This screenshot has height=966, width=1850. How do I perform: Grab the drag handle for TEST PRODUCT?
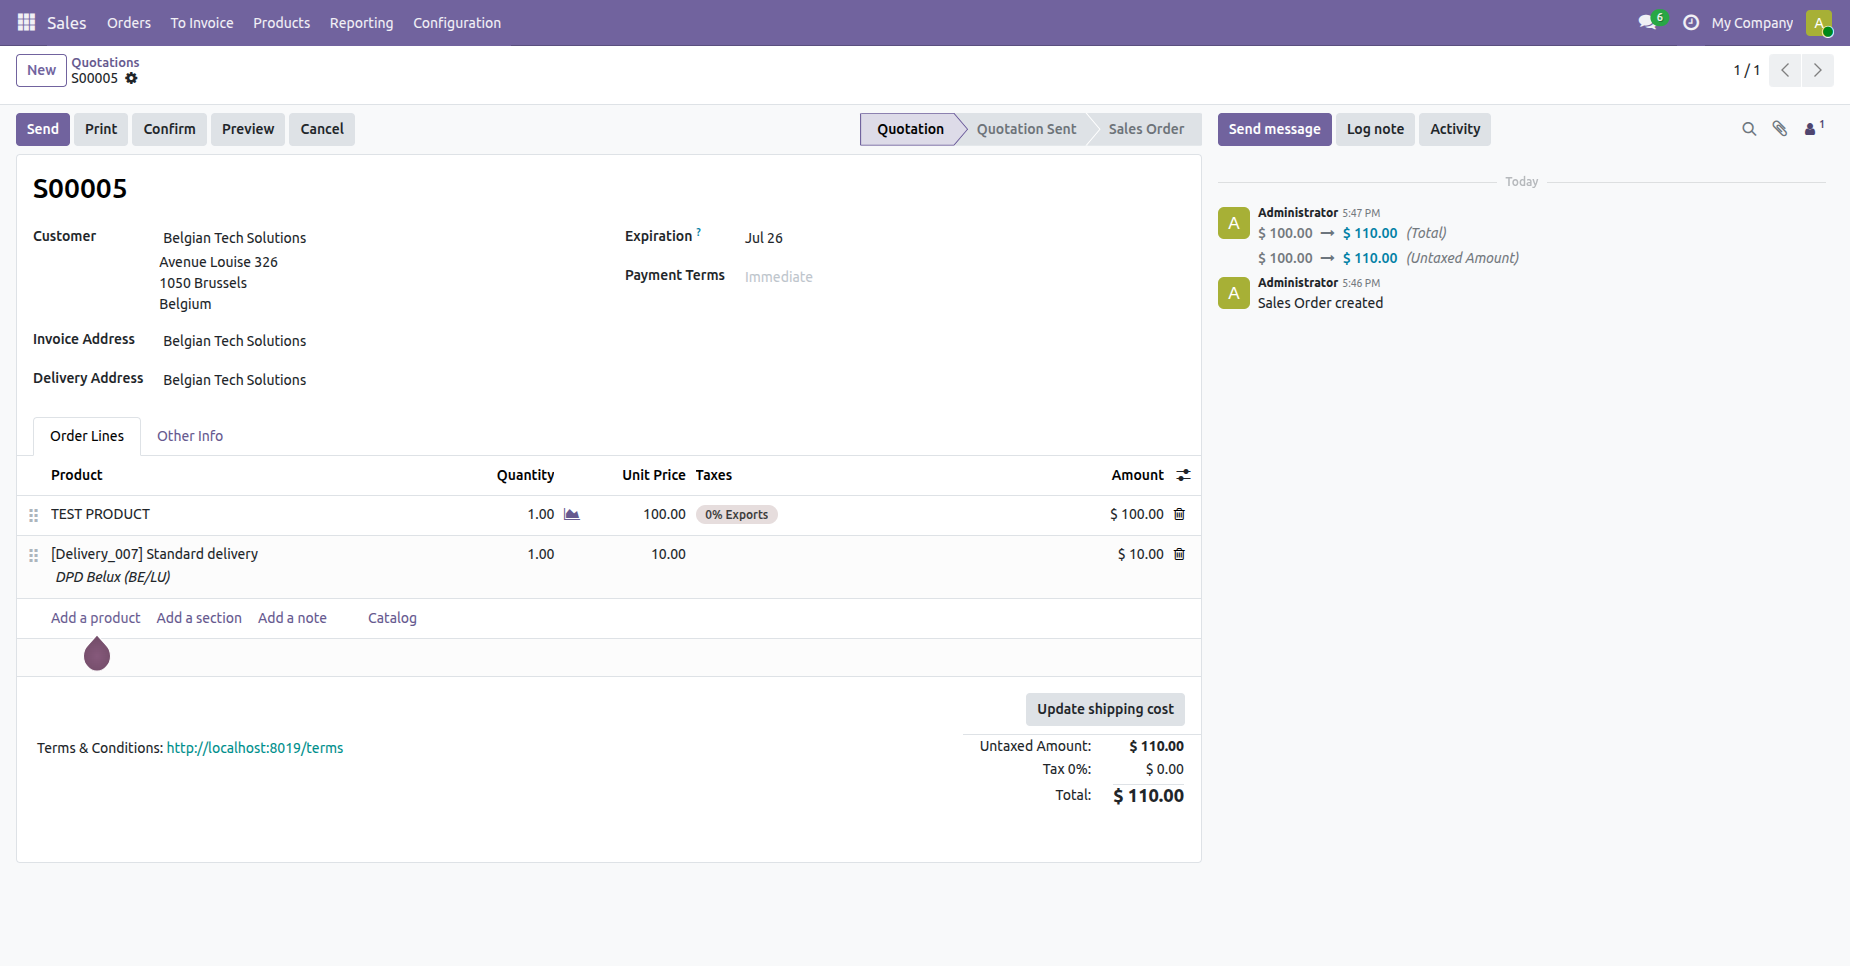(x=33, y=515)
